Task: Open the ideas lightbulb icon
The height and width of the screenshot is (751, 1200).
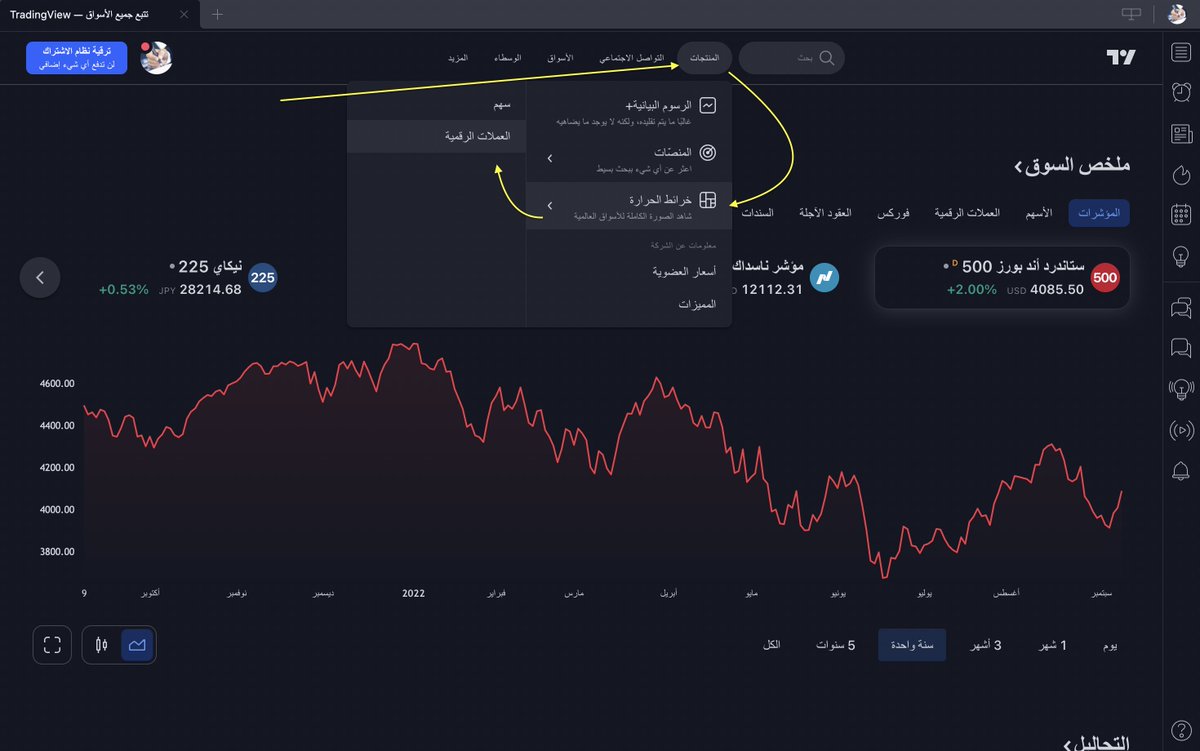Action: [x=1181, y=255]
